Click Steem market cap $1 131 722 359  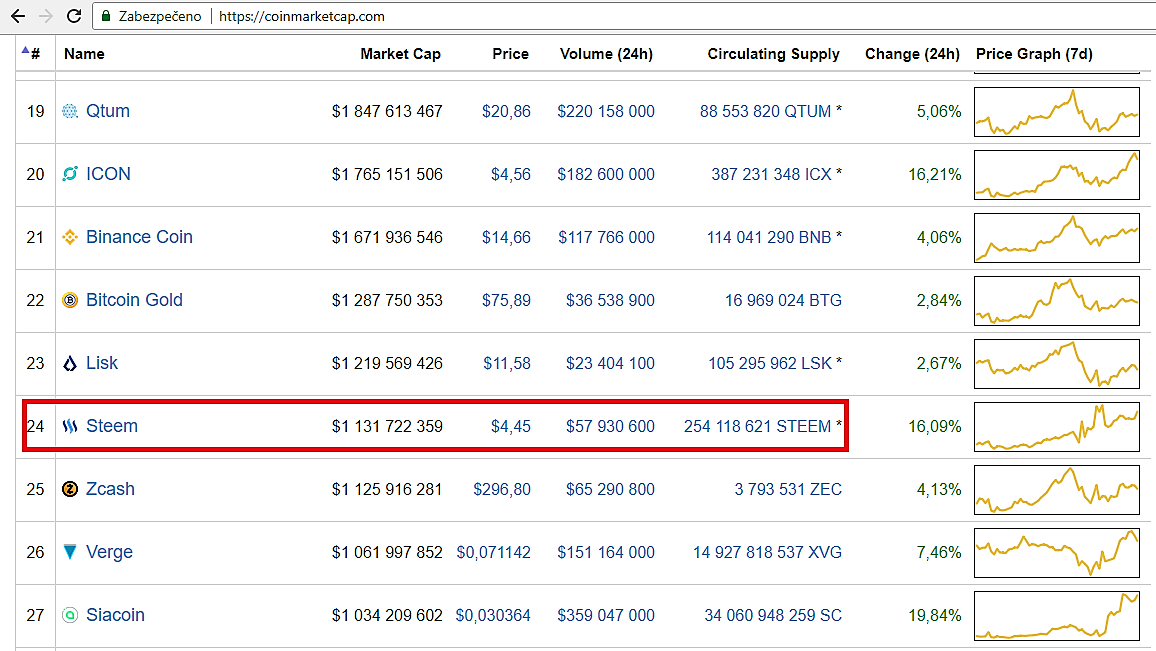(x=387, y=426)
